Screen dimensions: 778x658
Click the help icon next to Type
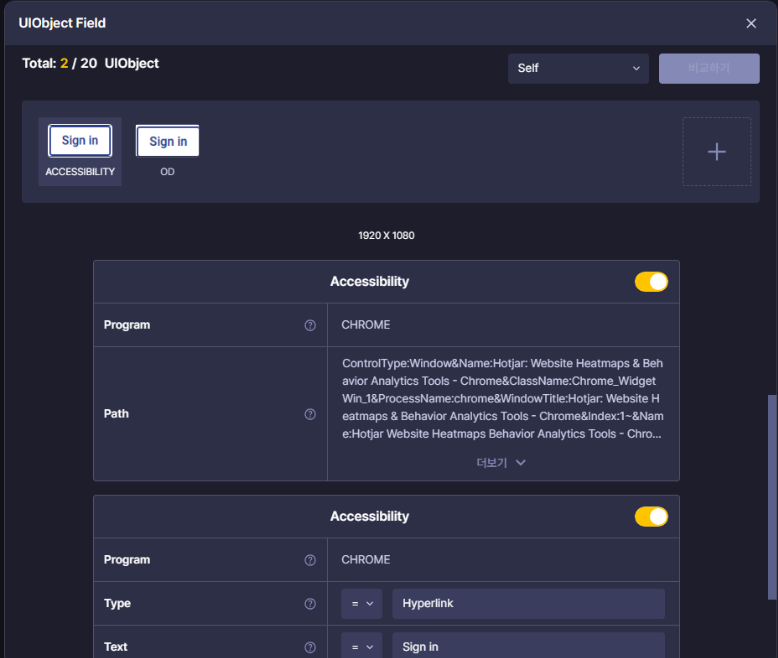(x=310, y=604)
